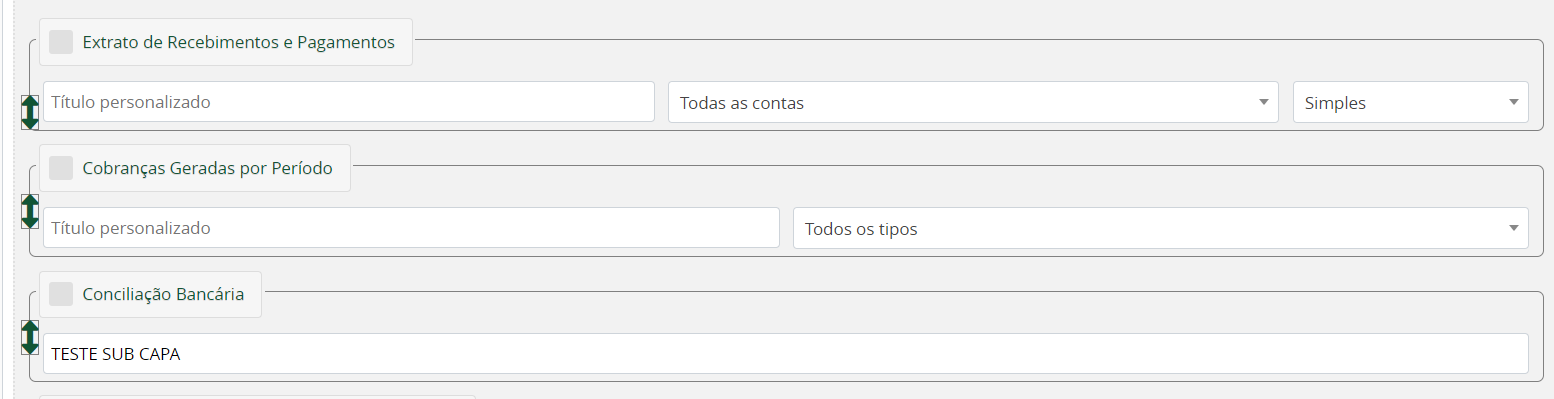Click the TESTE SUB CAPA title field
The width and height of the screenshot is (1554, 399).
(785, 354)
